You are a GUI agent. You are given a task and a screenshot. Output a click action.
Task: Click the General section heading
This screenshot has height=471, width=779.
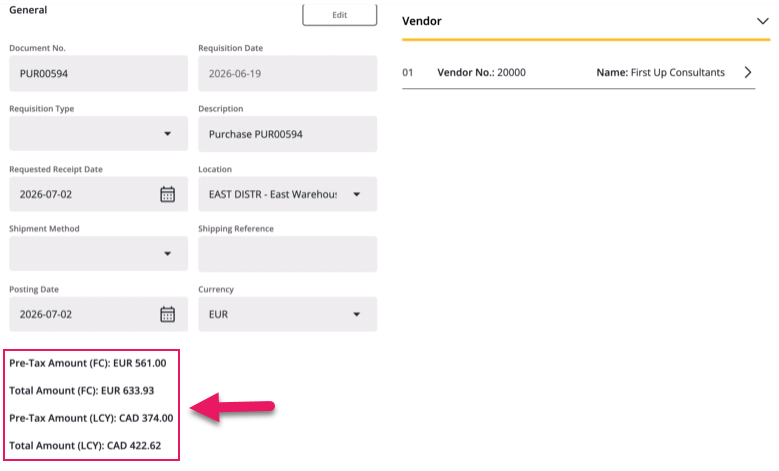(x=28, y=10)
